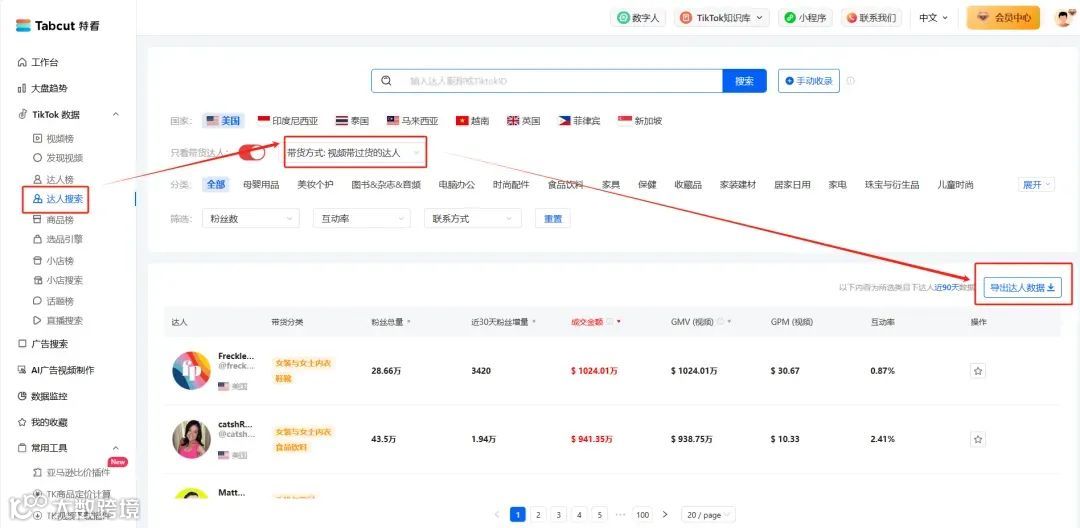Screen dimensions: 1080x528
Task: Select country 菲律宾
Action: [579, 120]
